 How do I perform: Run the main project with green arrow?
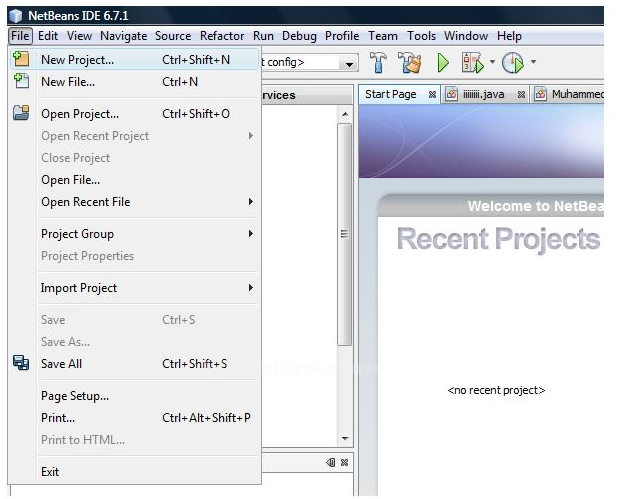tap(443, 63)
